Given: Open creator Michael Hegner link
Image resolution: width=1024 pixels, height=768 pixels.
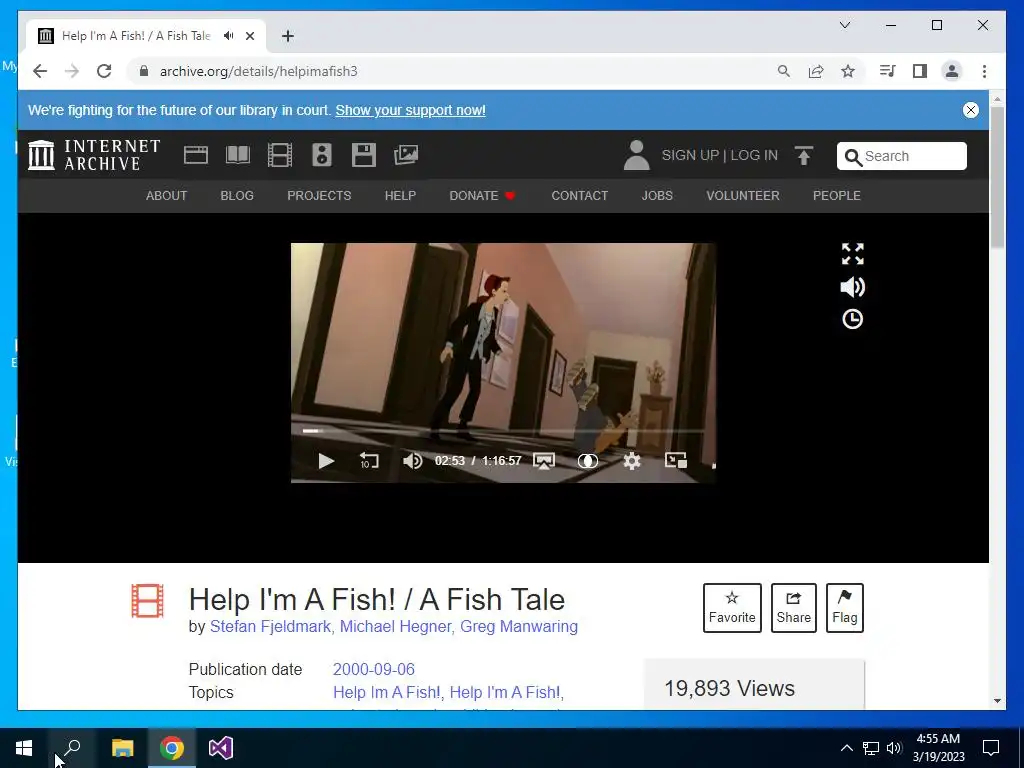Looking at the screenshot, I should pyautogui.click(x=395, y=626).
